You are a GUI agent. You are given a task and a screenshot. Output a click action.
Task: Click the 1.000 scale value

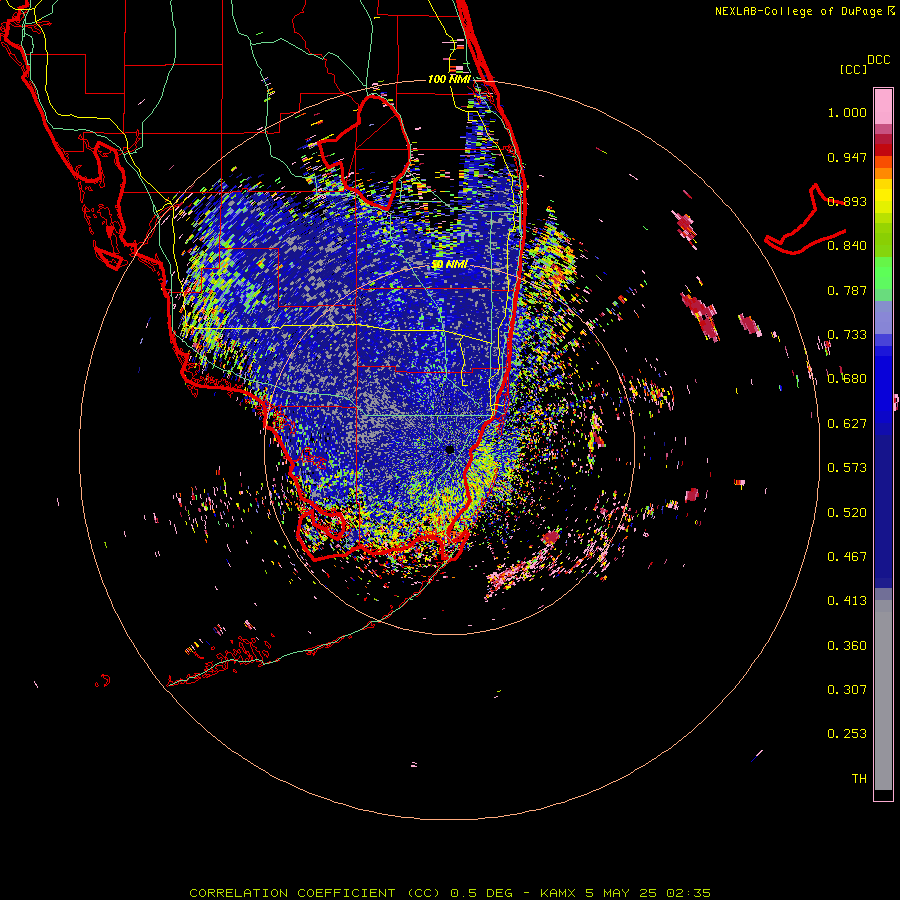pos(847,112)
